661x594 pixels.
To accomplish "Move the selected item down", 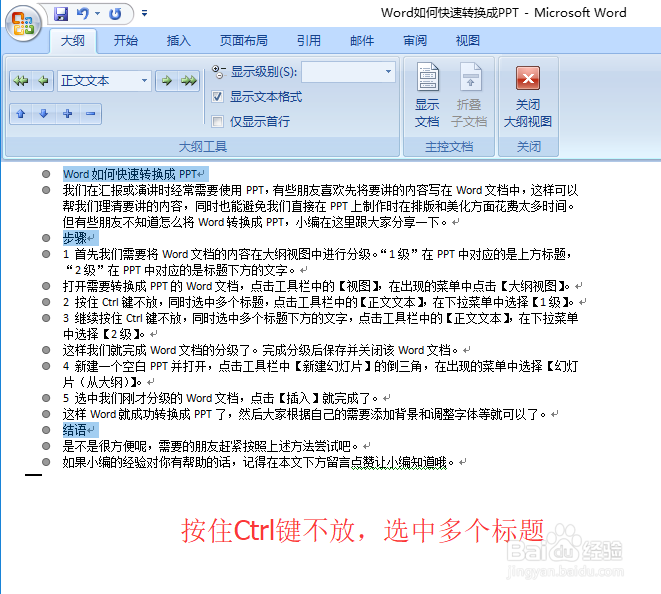I will coord(43,114).
